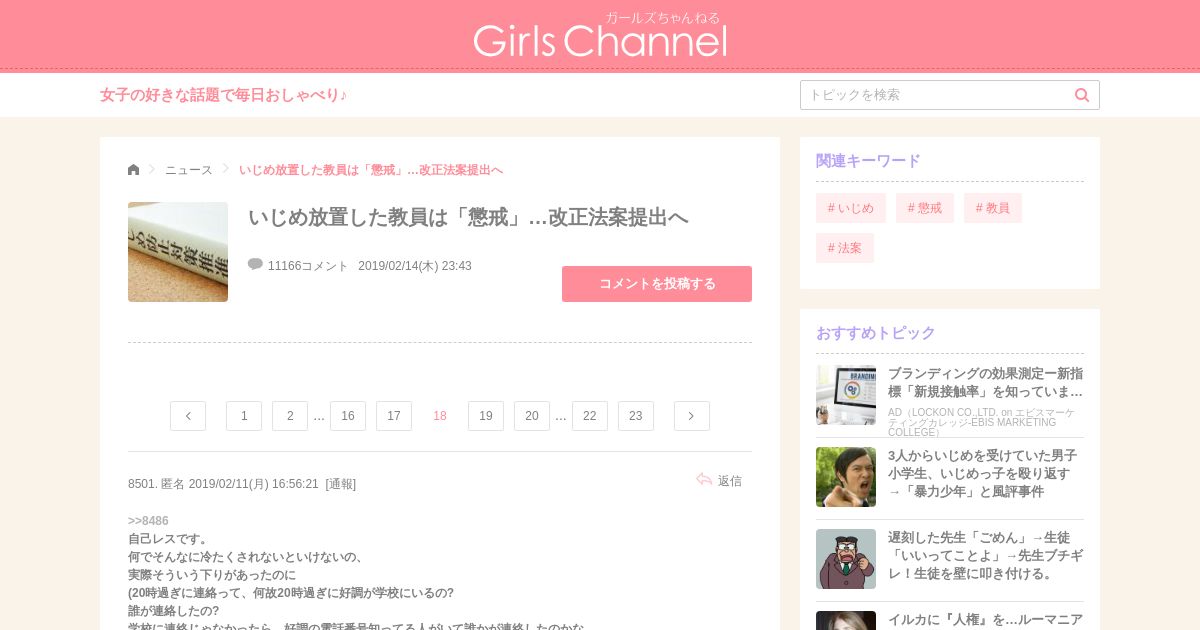
Task: Click the AD (LOCKON CO.,LTD.) attribution text
Action: pos(982,422)
